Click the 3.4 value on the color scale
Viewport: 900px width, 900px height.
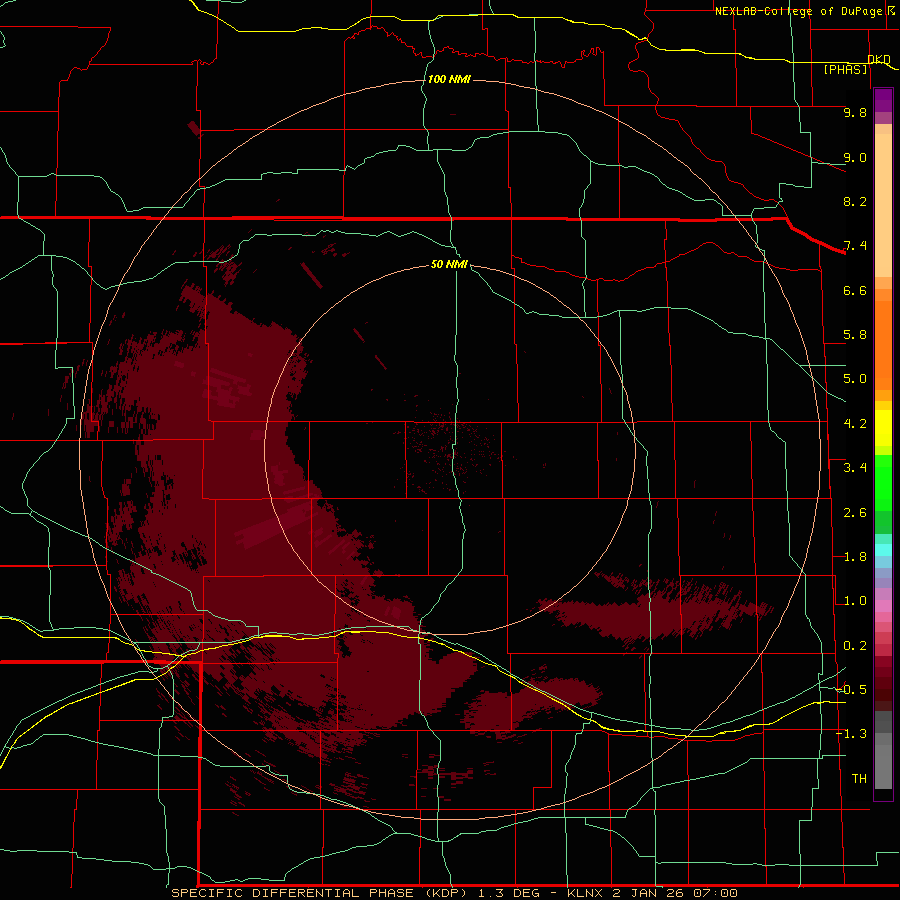coord(855,468)
